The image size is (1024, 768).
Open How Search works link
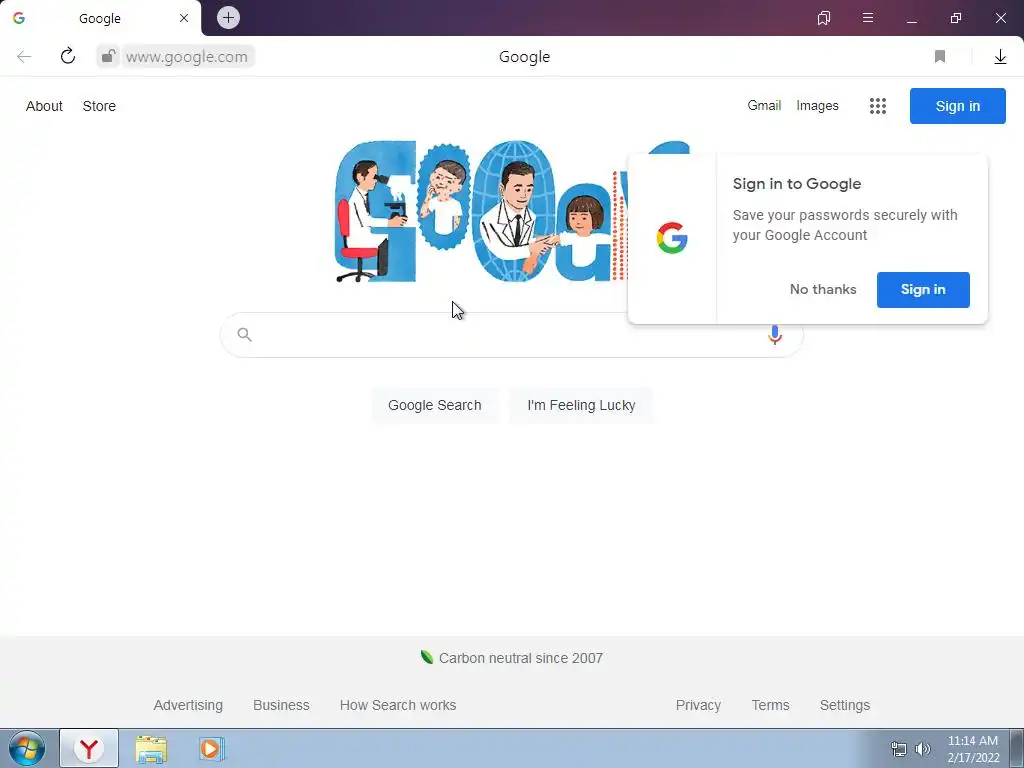[398, 705]
